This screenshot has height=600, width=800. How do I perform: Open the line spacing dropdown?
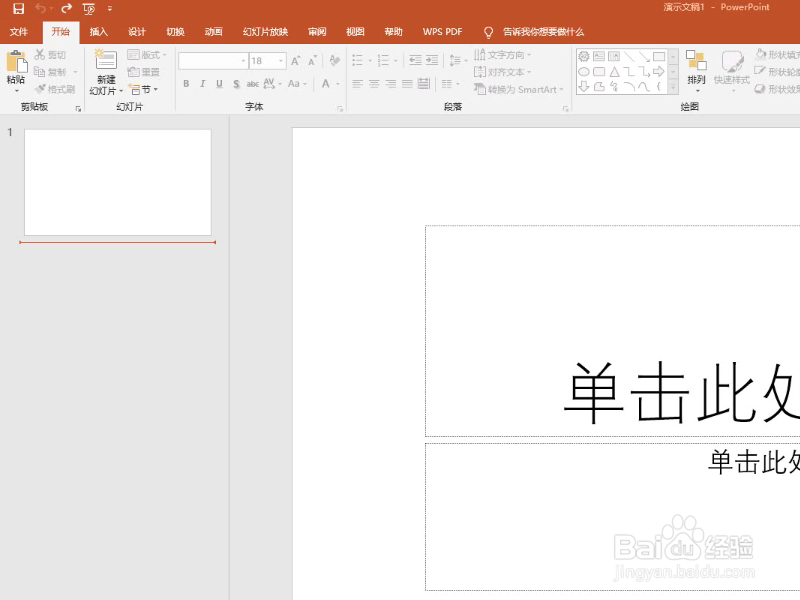click(458, 61)
